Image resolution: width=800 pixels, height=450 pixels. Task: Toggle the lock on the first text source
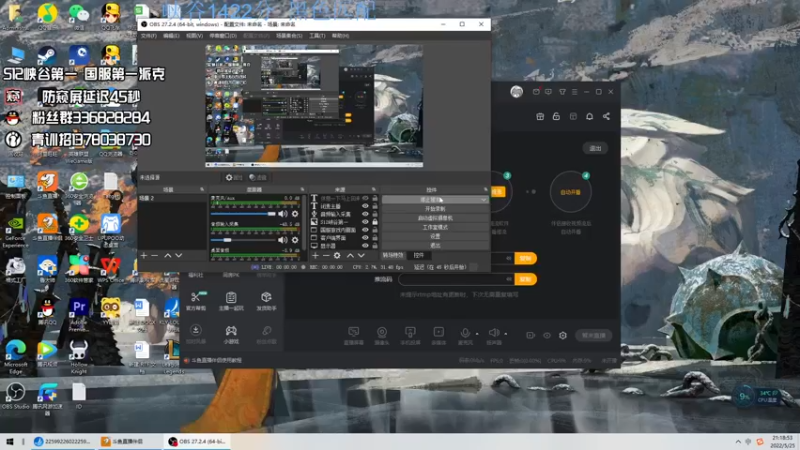pyautogui.click(x=375, y=198)
